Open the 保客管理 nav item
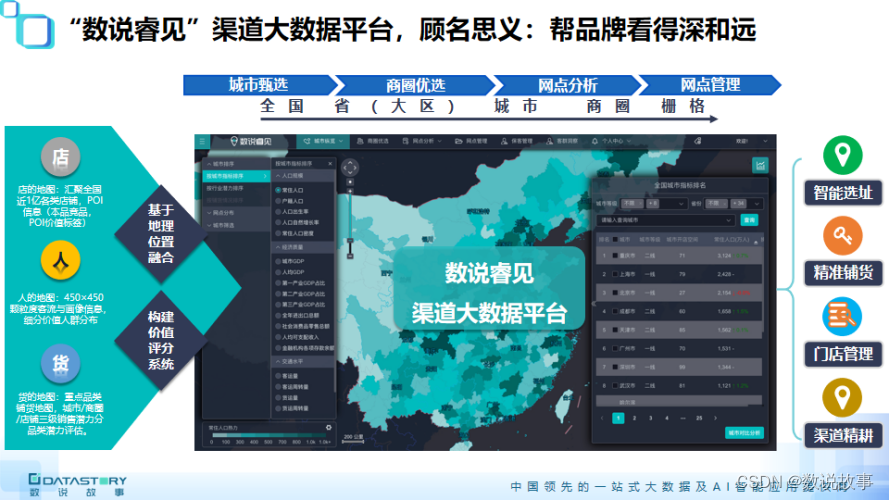The image size is (889, 500). [x=517, y=141]
